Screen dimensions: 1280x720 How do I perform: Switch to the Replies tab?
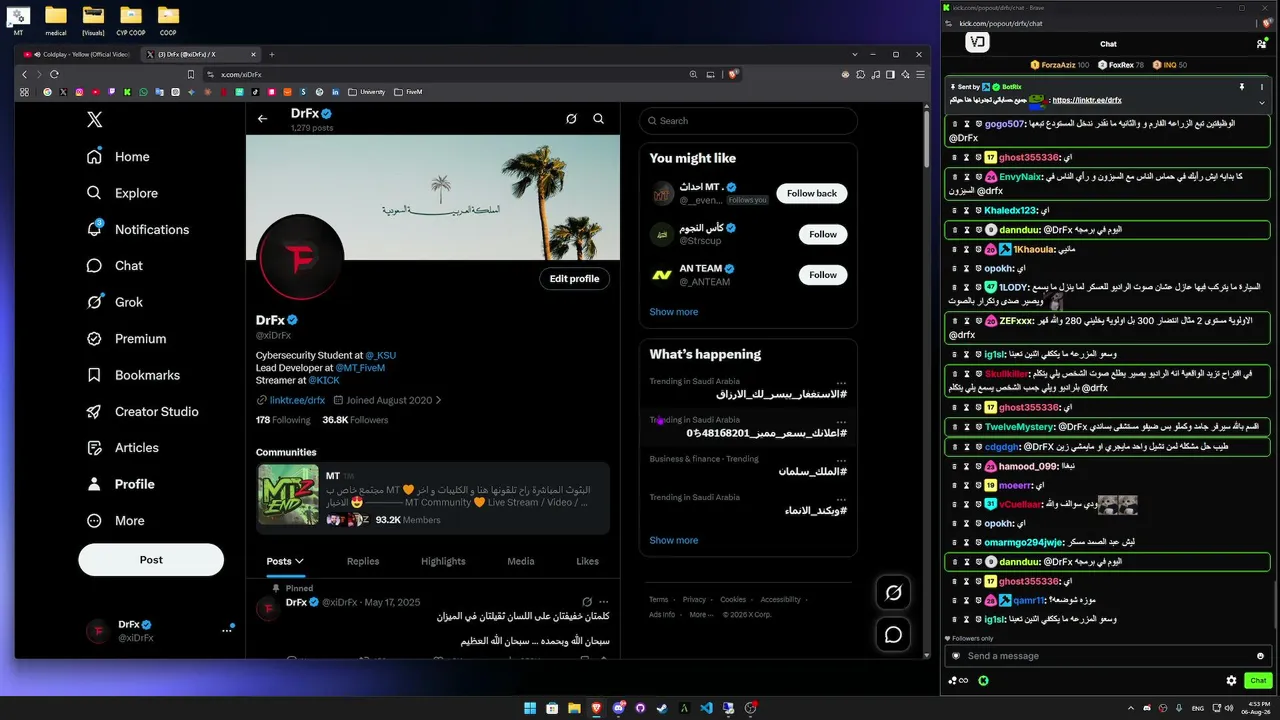(363, 561)
